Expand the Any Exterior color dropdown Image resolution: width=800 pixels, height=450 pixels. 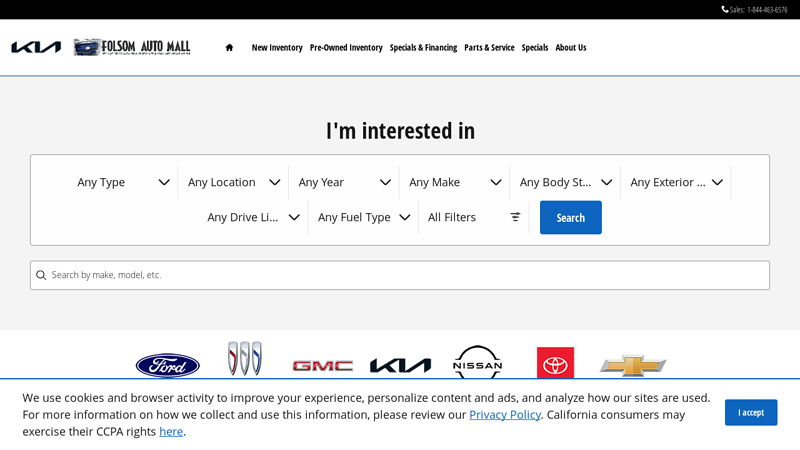coord(676,182)
